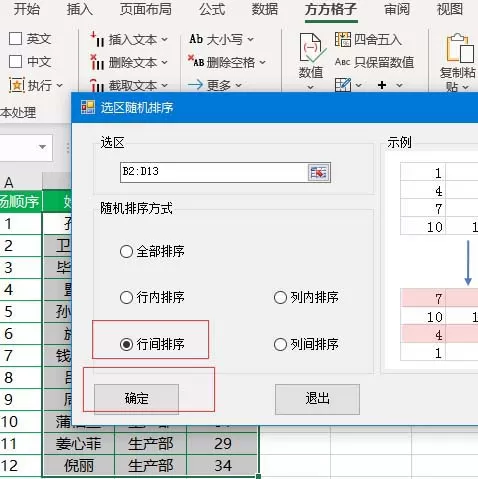The width and height of the screenshot is (478, 479).
Task: Click cell with order number 5
Action: (x=21, y=311)
